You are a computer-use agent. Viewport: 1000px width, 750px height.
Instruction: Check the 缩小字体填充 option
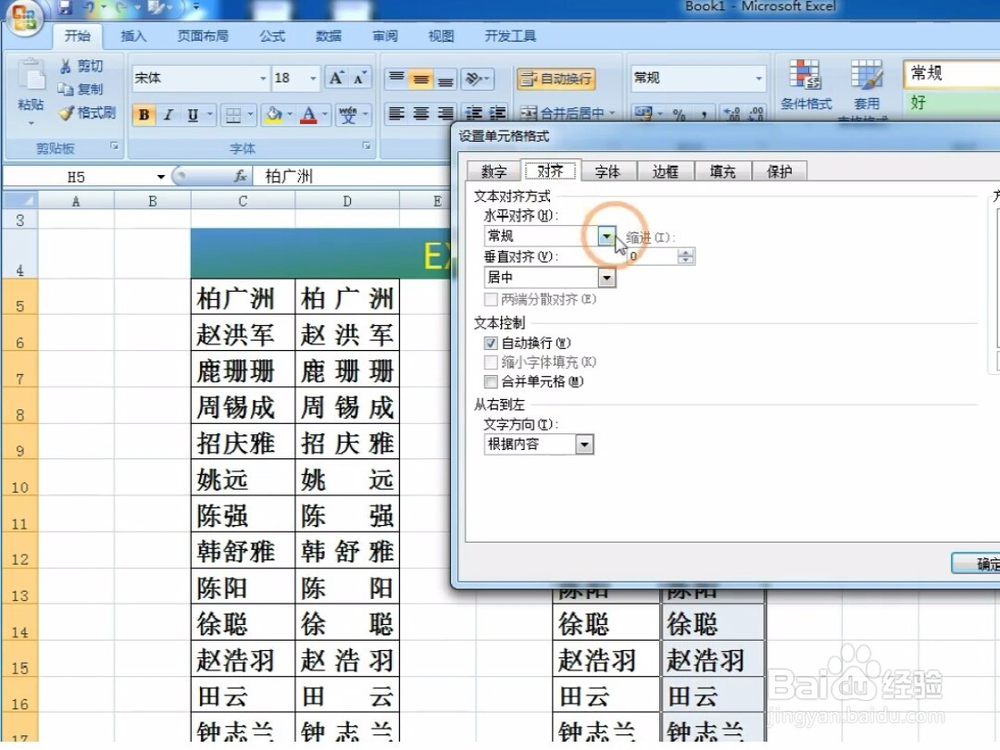pyautogui.click(x=491, y=362)
